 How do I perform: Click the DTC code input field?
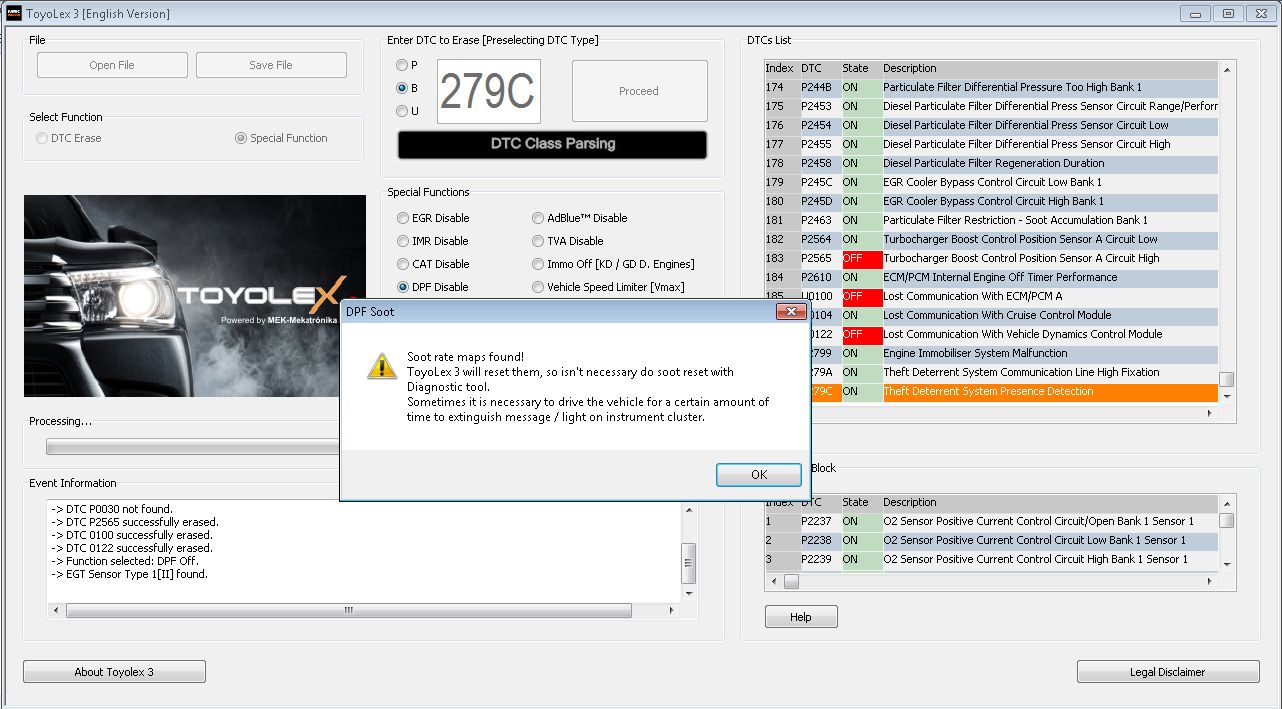(x=488, y=92)
